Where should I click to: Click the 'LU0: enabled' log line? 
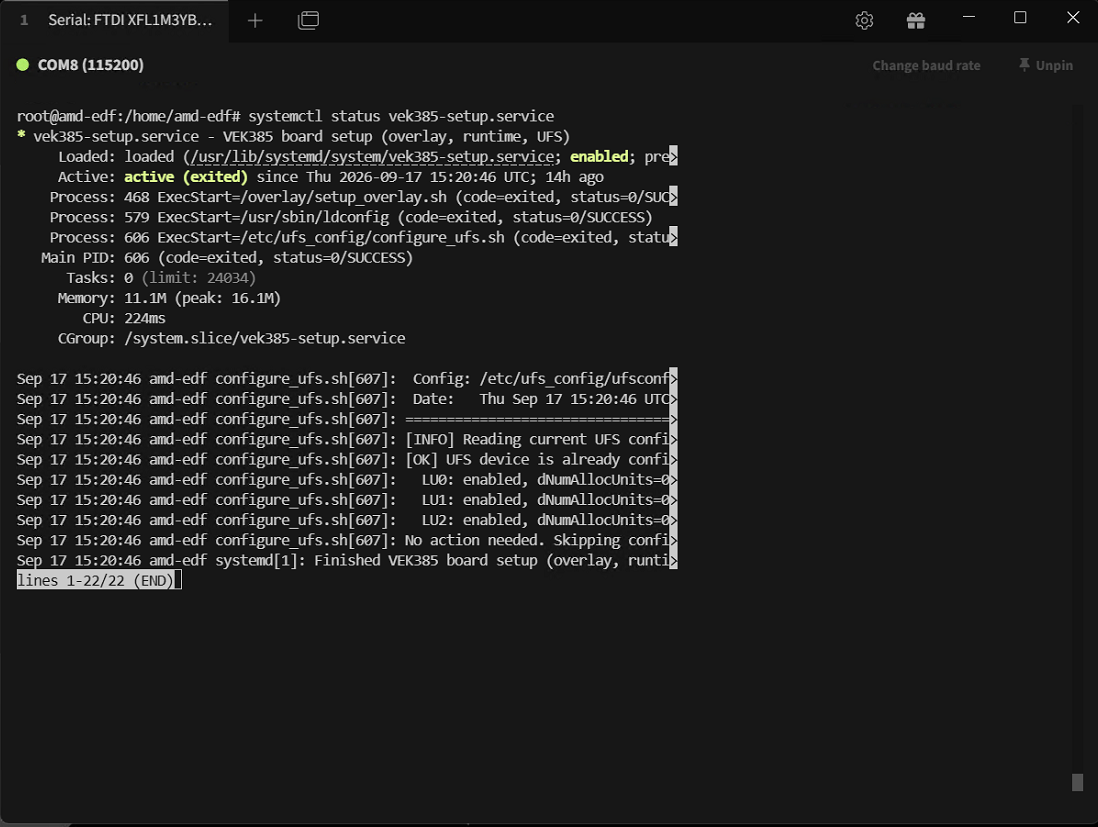tap(347, 480)
